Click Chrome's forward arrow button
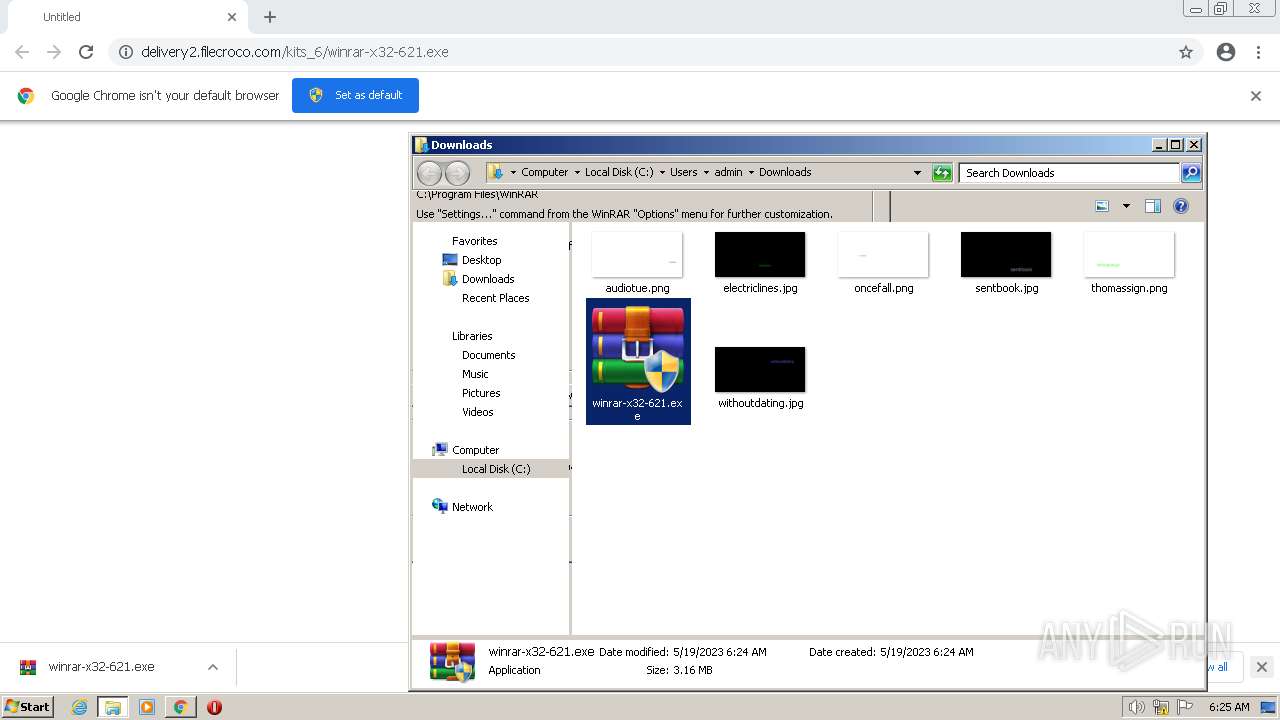The width and height of the screenshot is (1280, 720). click(54, 52)
